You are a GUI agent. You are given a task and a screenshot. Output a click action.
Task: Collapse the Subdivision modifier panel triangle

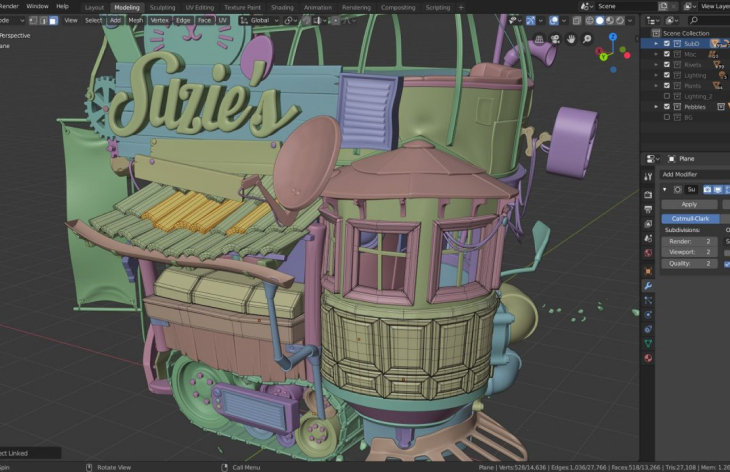(x=665, y=189)
